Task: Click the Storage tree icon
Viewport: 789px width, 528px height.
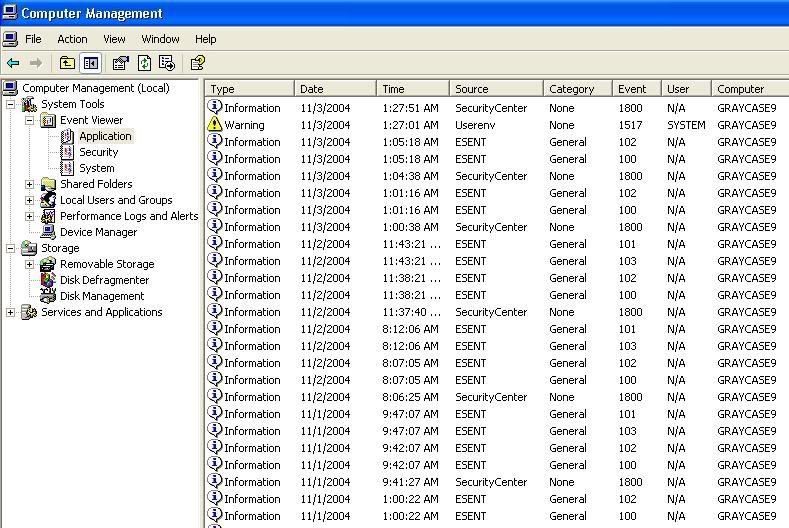Action: [29, 248]
